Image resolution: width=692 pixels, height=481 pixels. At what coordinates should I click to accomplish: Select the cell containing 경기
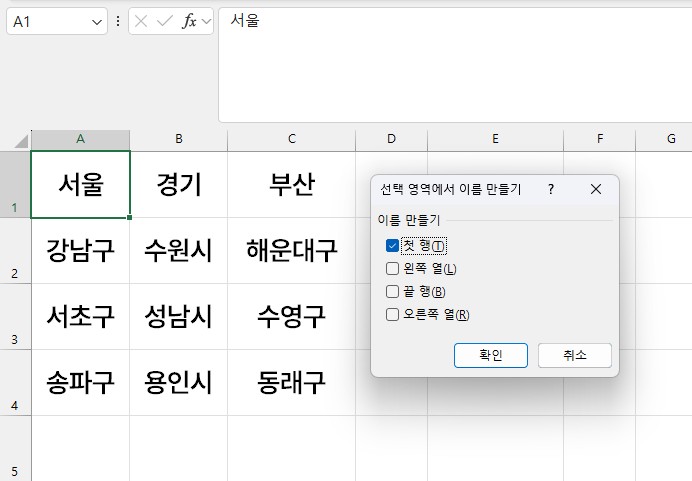click(179, 184)
